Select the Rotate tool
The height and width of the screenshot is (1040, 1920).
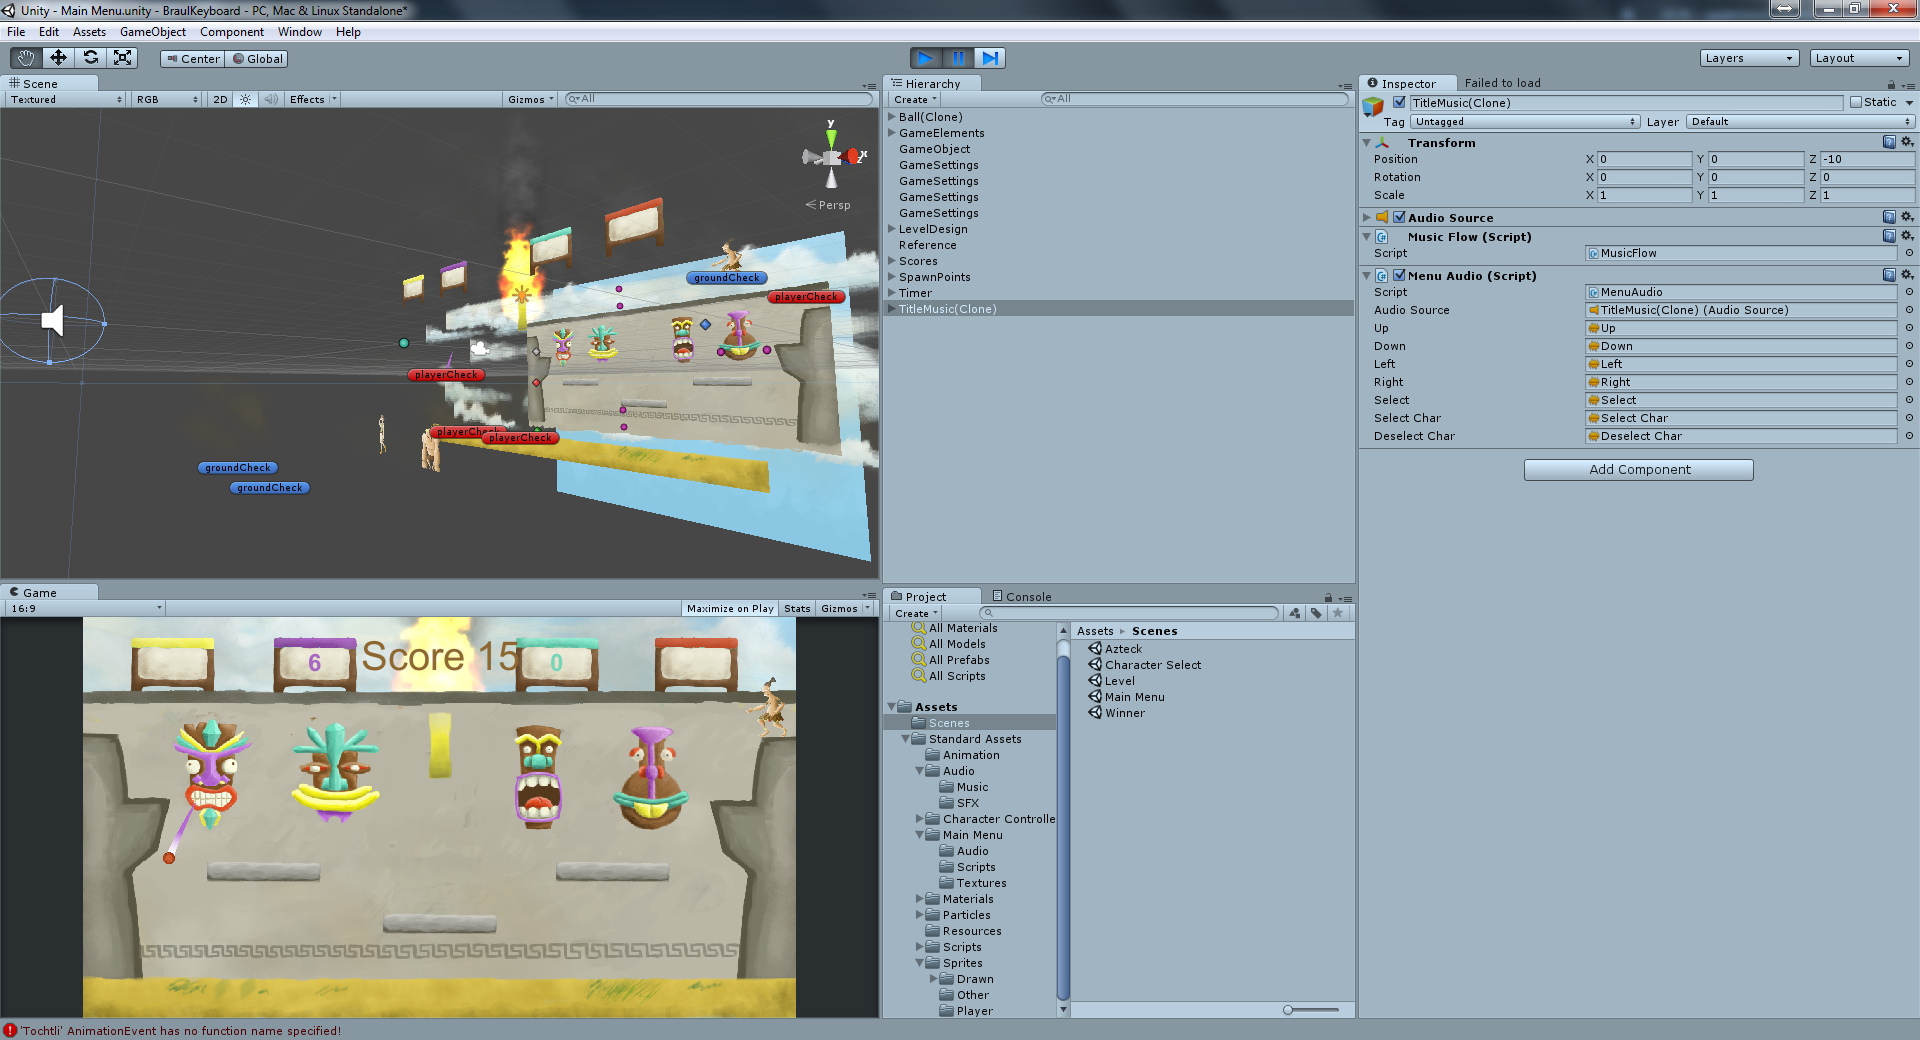[x=91, y=58]
